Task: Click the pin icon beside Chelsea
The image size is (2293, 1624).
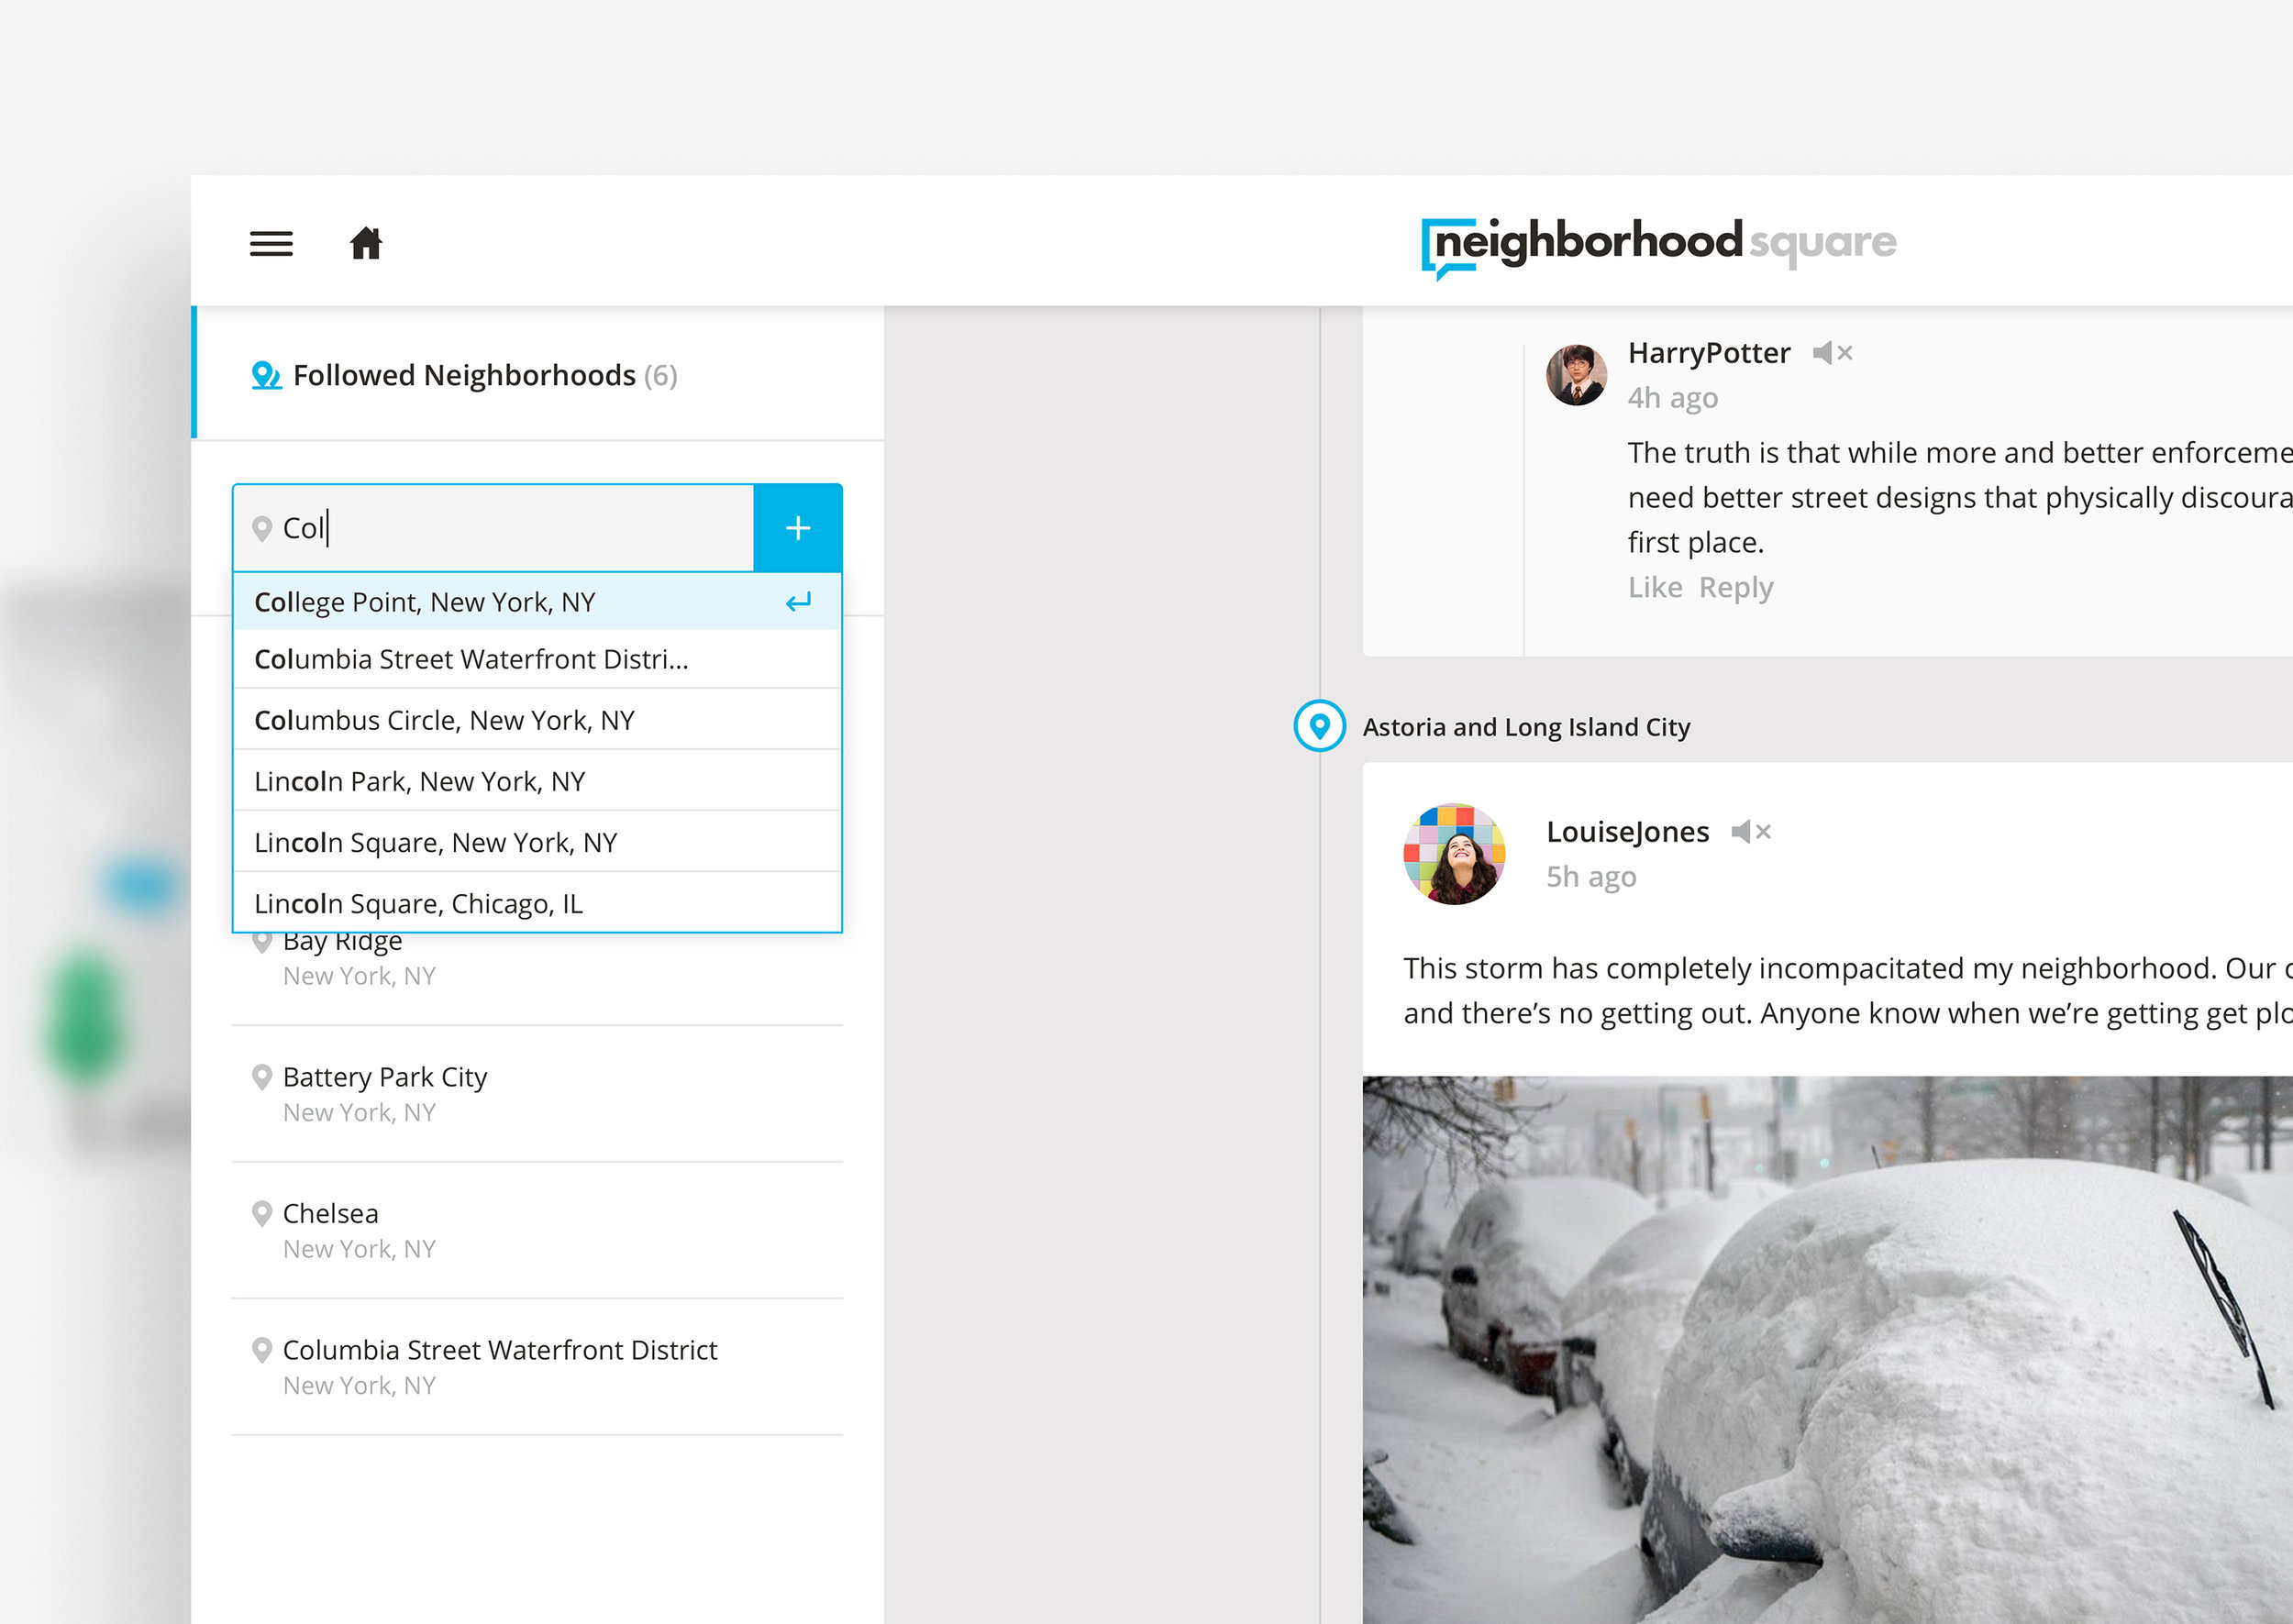Action: [x=262, y=1214]
